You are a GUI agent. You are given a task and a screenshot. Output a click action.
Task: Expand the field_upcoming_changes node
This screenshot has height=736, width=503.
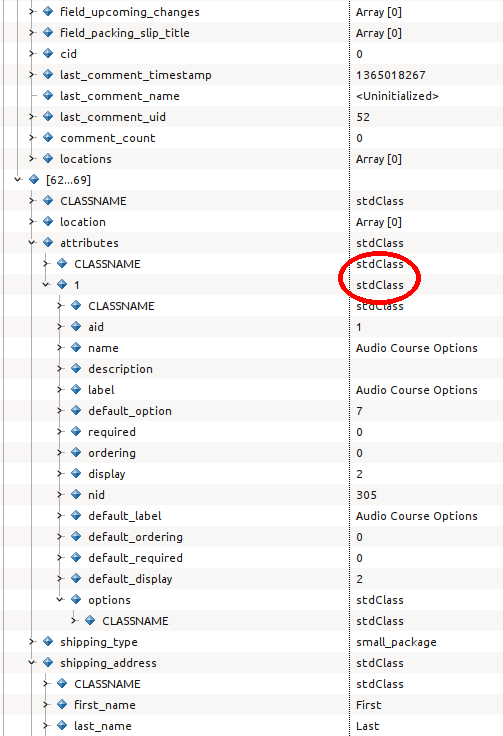[x=32, y=11]
